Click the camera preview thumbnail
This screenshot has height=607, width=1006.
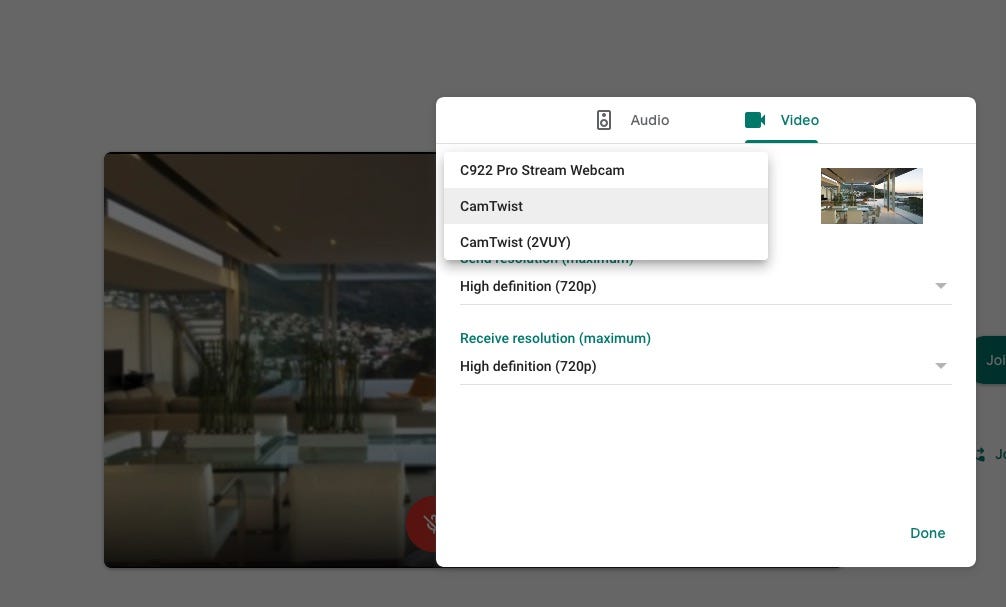pos(871,196)
